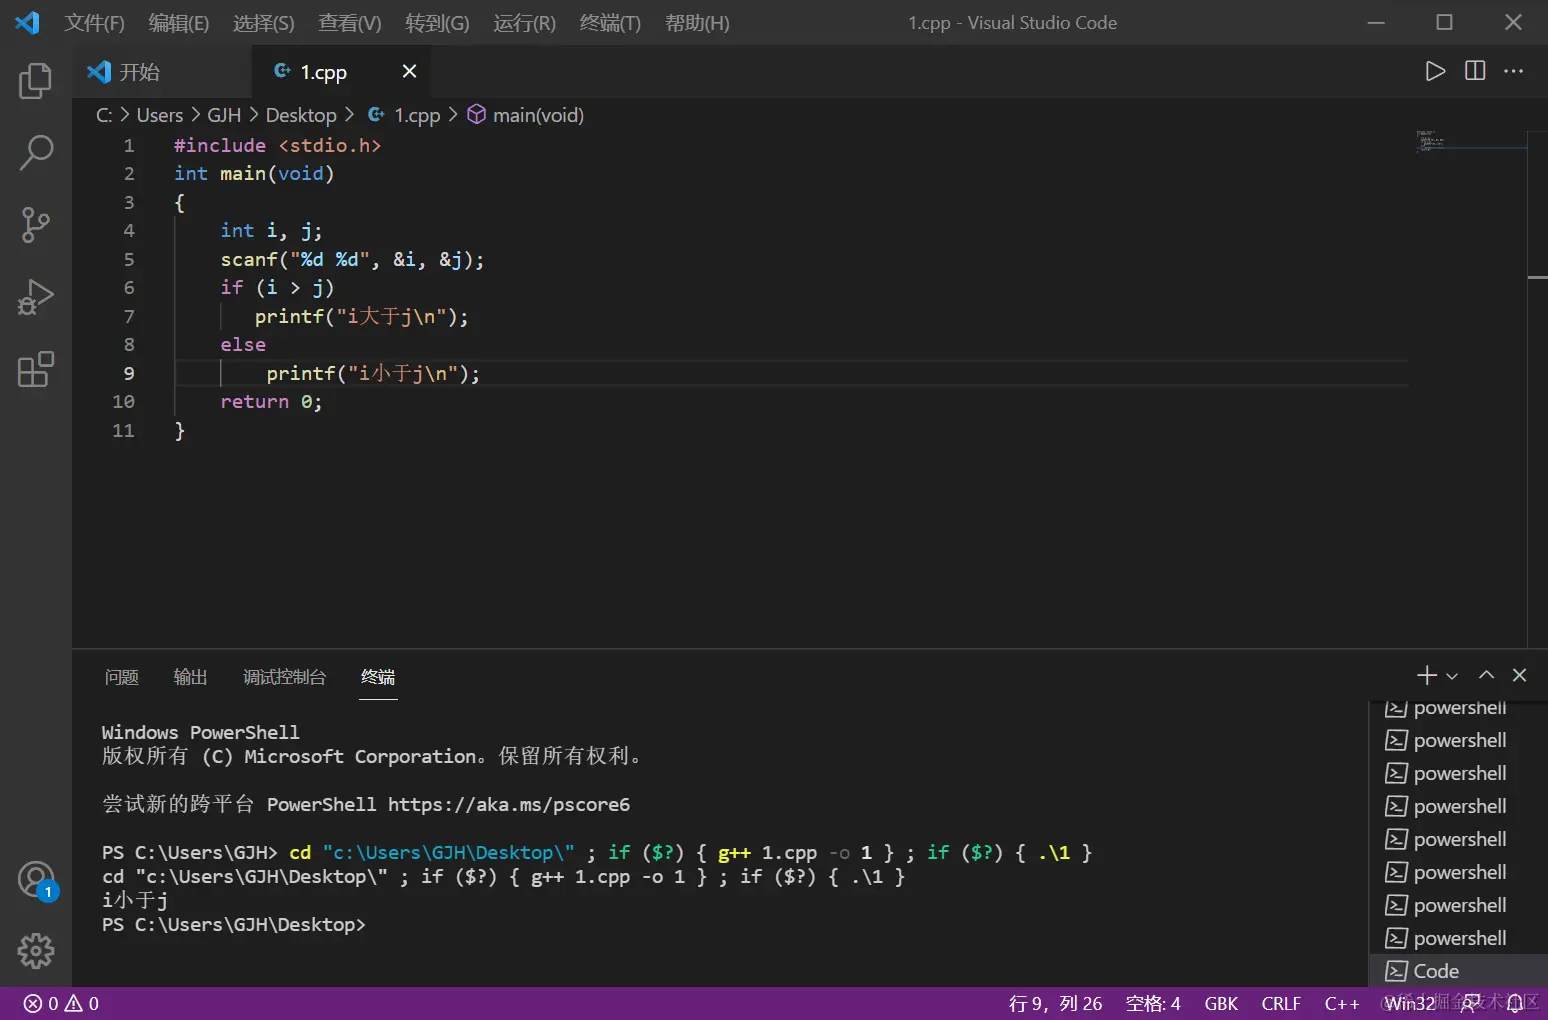Expand the Desktop breadcrumb segment
1548x1020 pixels.
click(301, 115)
